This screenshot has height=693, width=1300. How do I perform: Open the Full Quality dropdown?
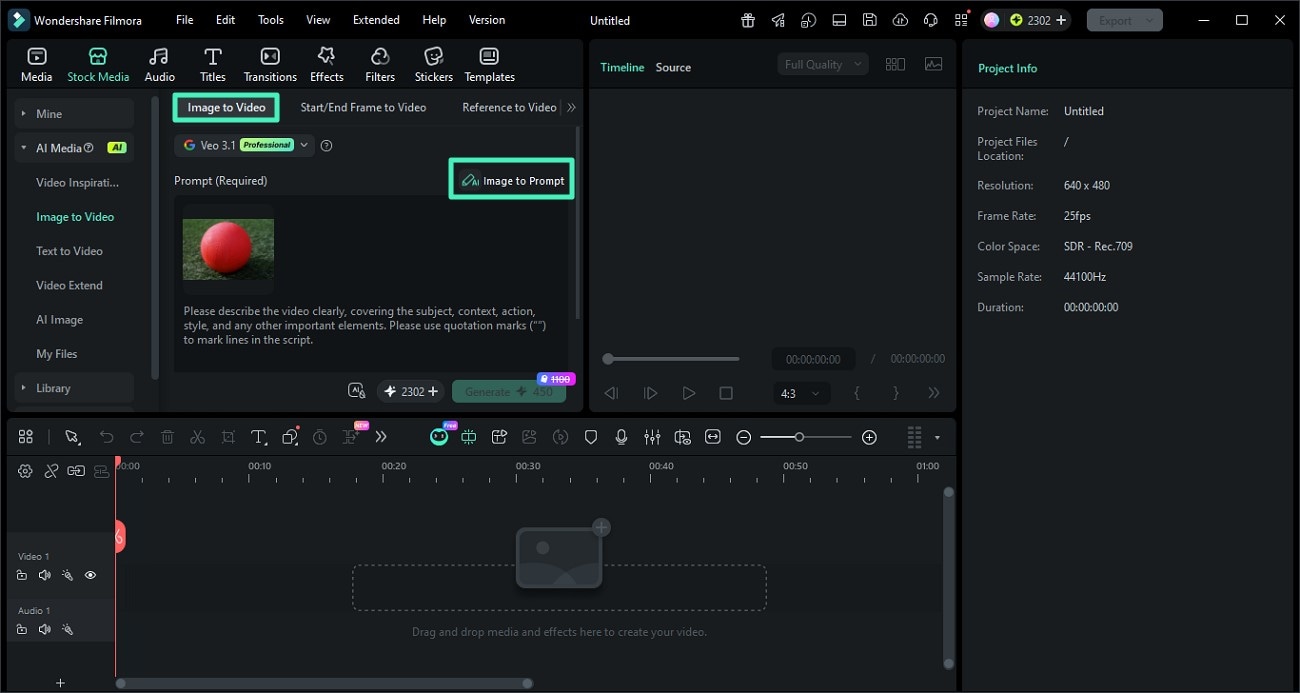[x=822, y=64]
